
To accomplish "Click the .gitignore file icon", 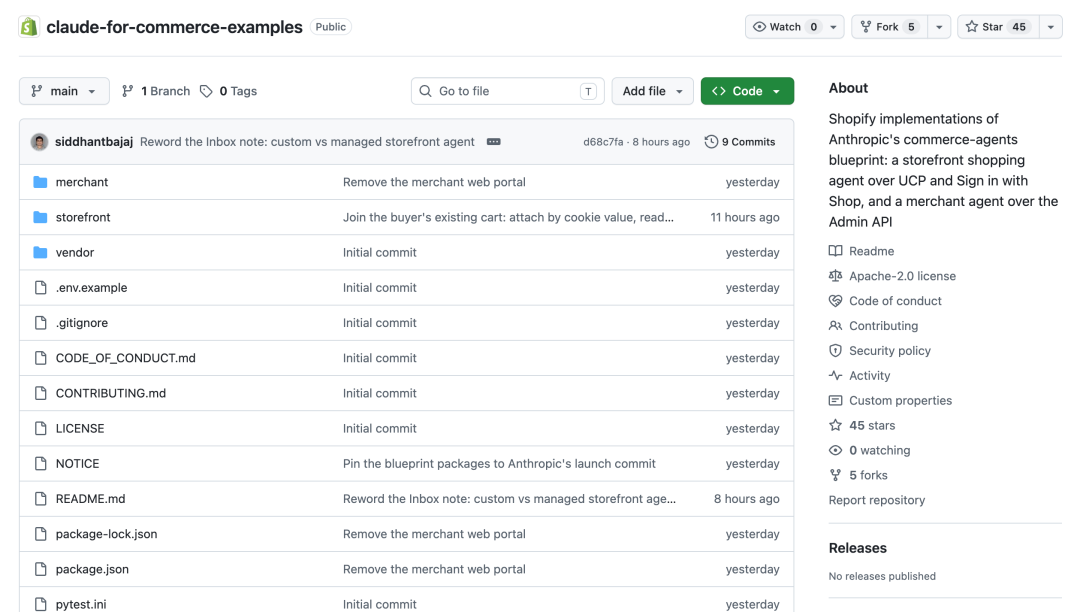I will 41,322.
